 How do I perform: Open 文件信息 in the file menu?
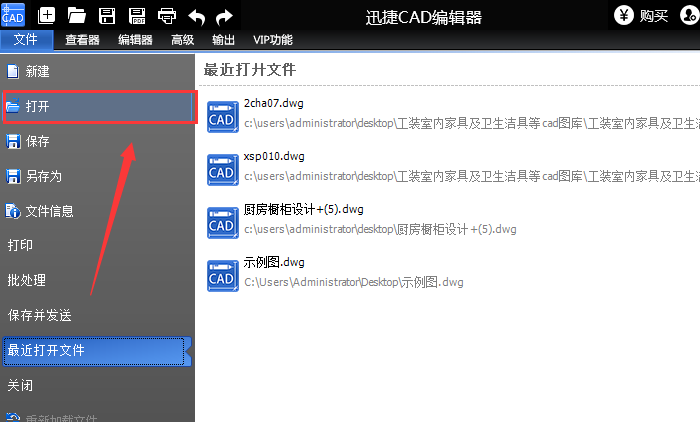97,211
